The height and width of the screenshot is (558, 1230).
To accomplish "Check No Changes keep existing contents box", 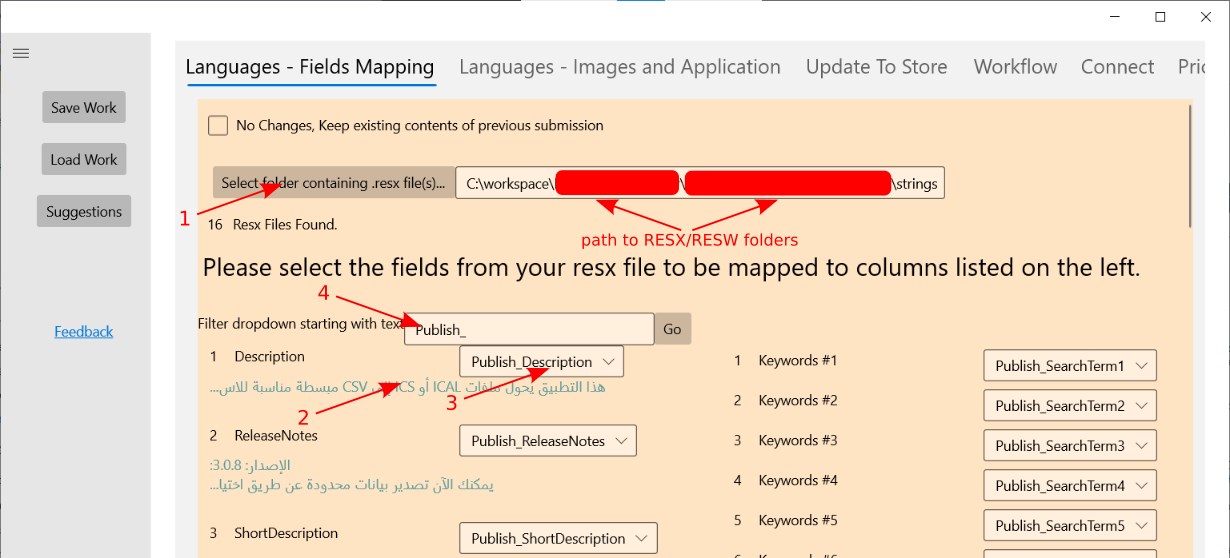I will click(x=218, y=126).
